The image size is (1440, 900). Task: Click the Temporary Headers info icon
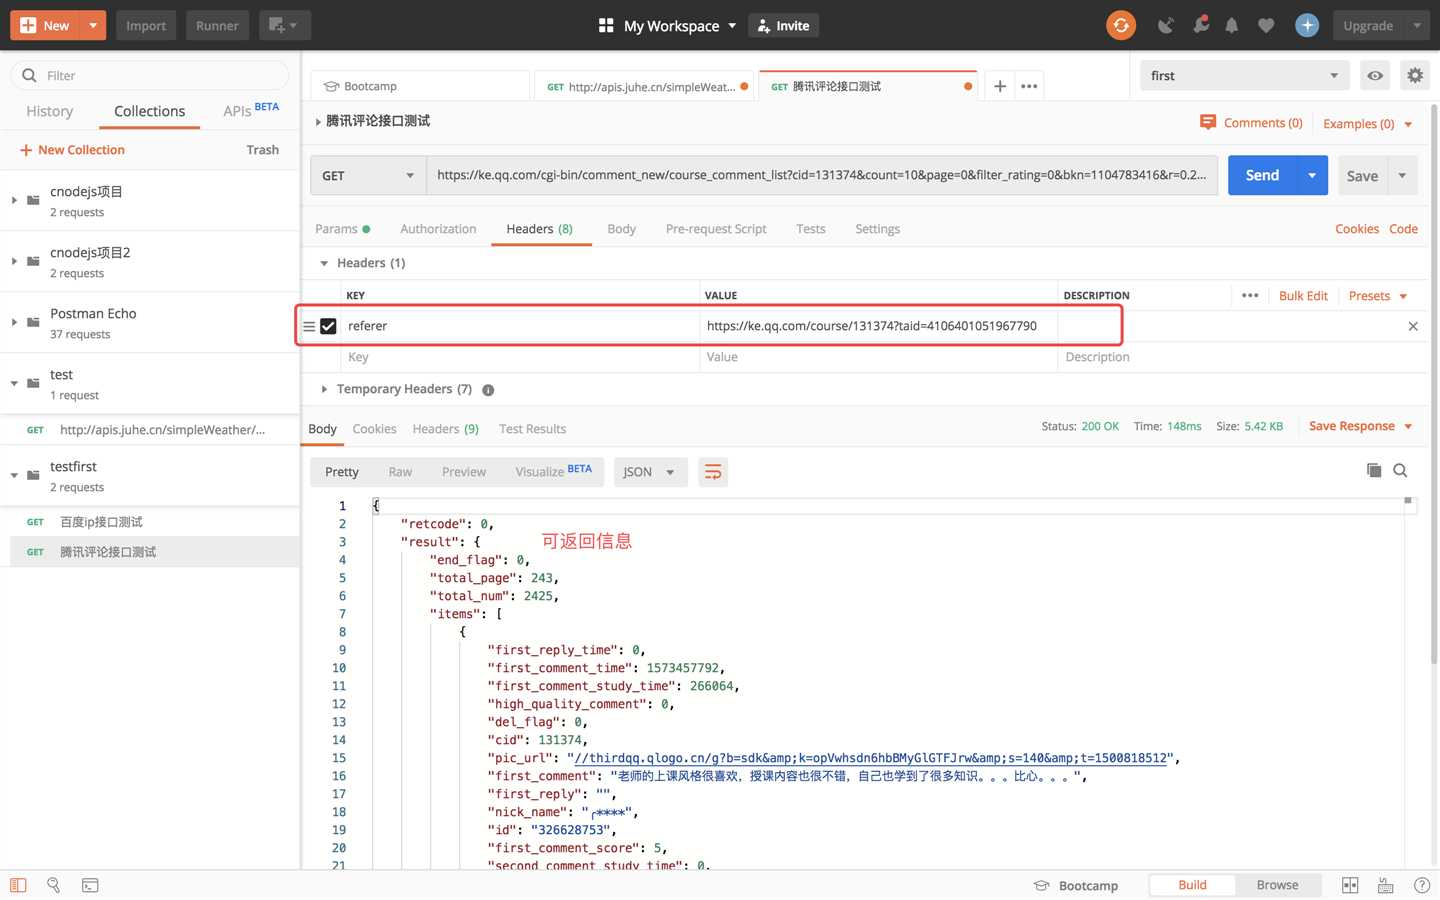[x=488, y=390]
